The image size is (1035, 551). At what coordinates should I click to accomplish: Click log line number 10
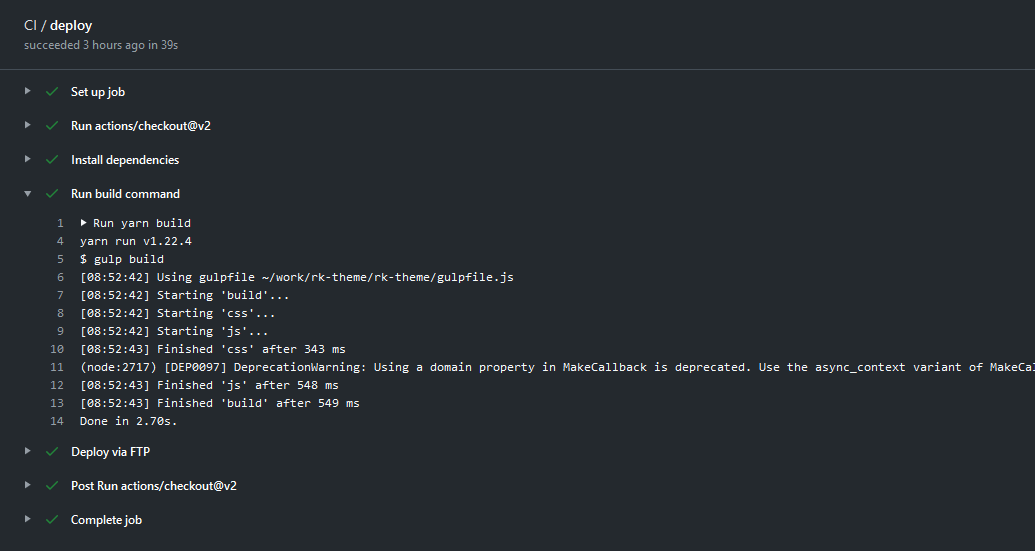[57, 349]
